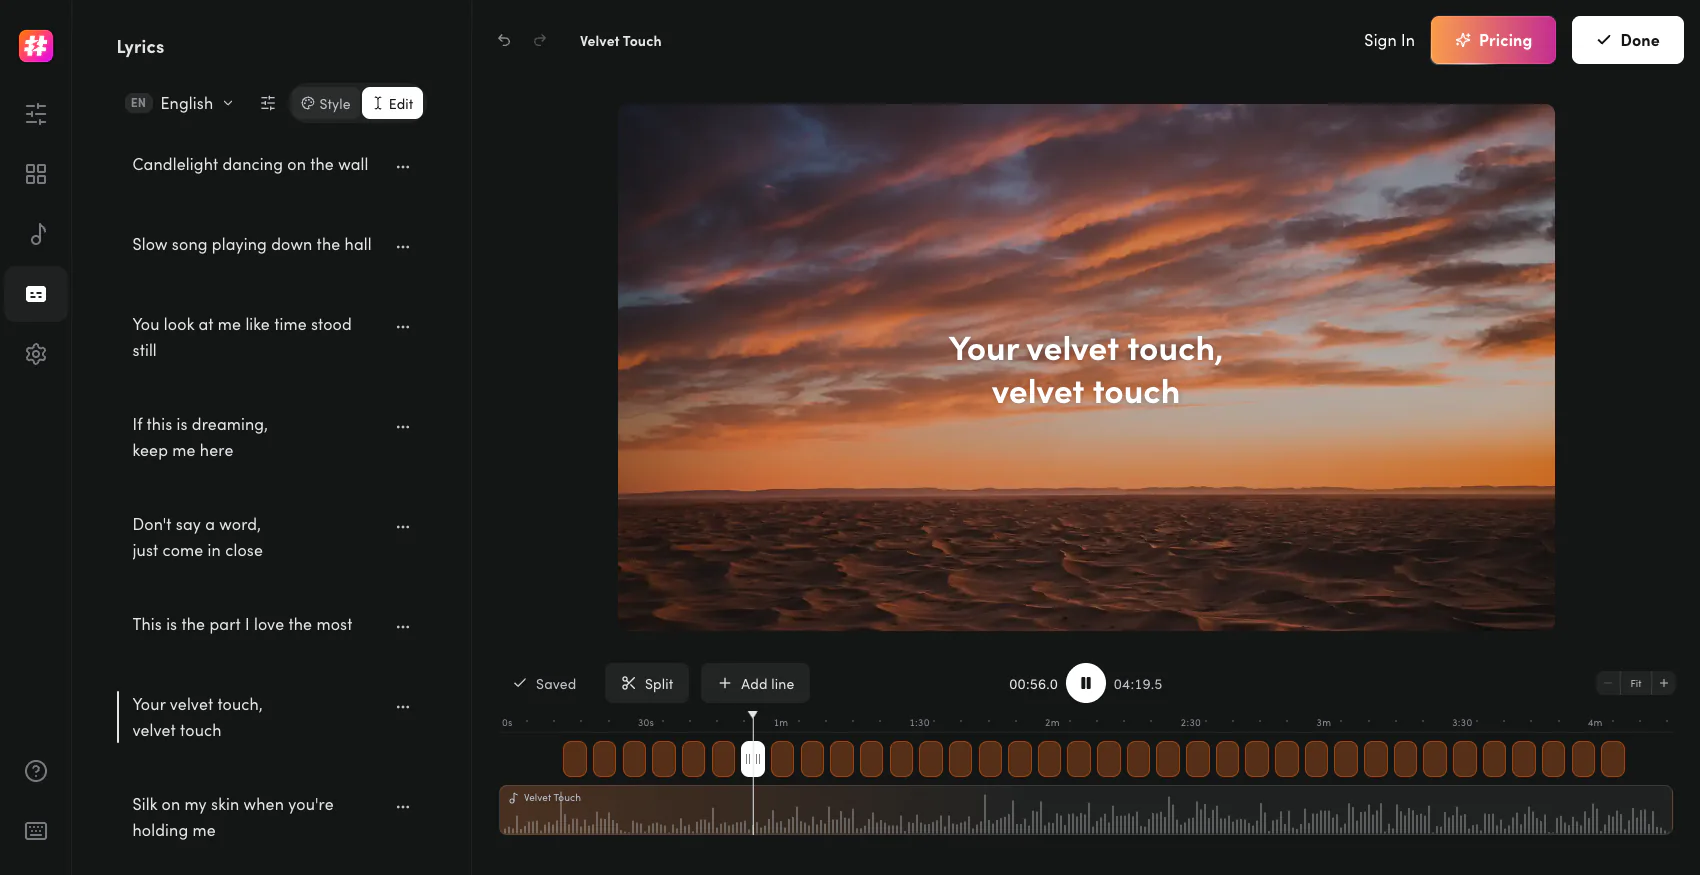
Task: Select lyric 'Silk on my skin when you're holding me'
Action: tap(233, 817)
